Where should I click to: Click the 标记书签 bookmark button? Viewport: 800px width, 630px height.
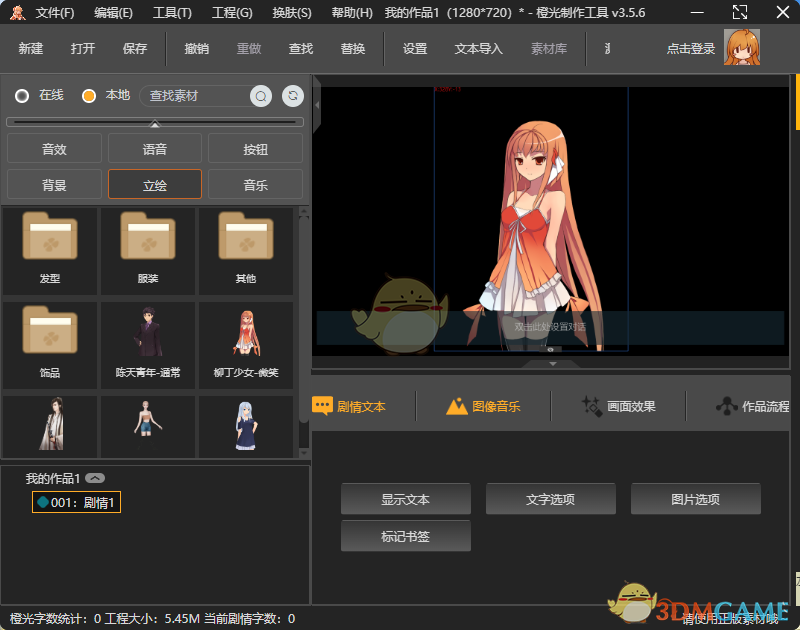coord(406,535)
